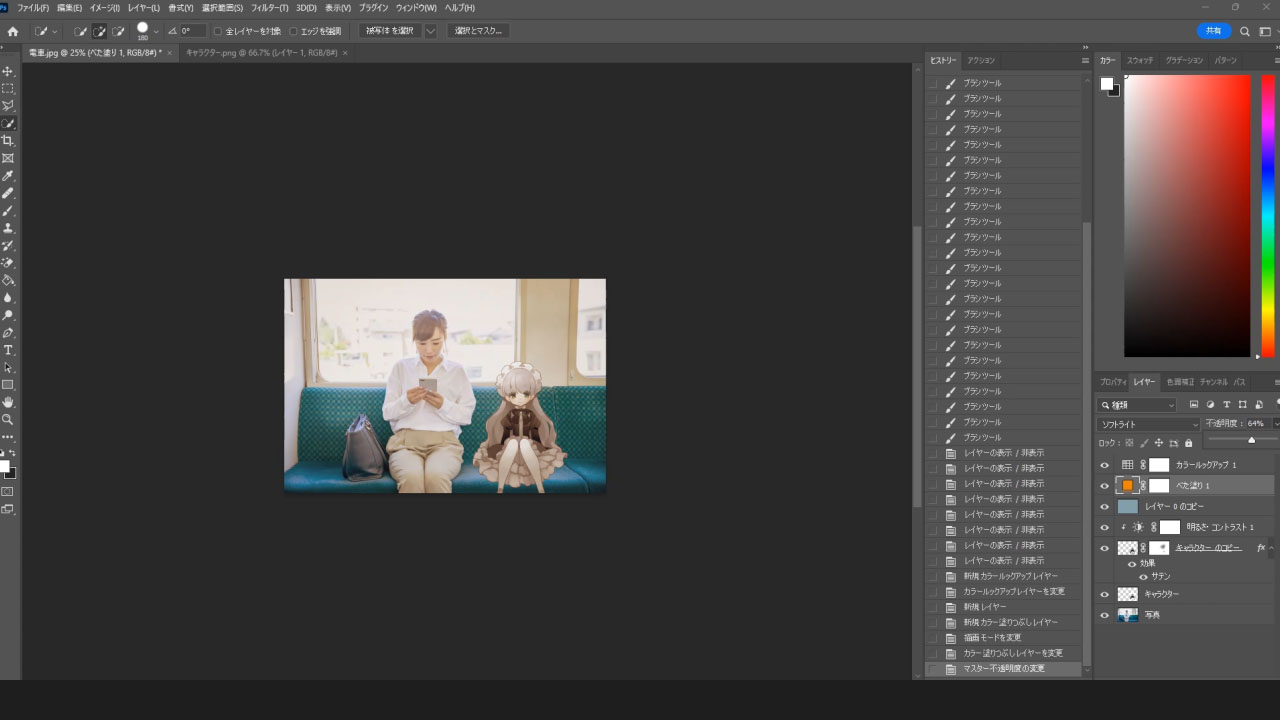Select the Path Selection tool
The height and width of the screenshot is (720, 1280).
click(8, 368)
